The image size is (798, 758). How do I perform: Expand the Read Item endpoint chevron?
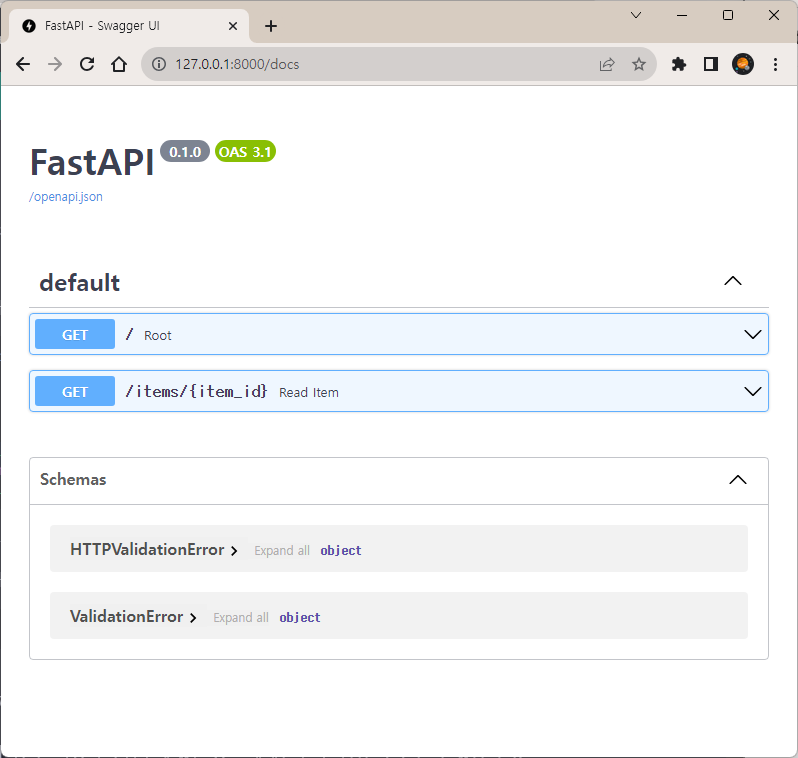(x=753, y=391)
